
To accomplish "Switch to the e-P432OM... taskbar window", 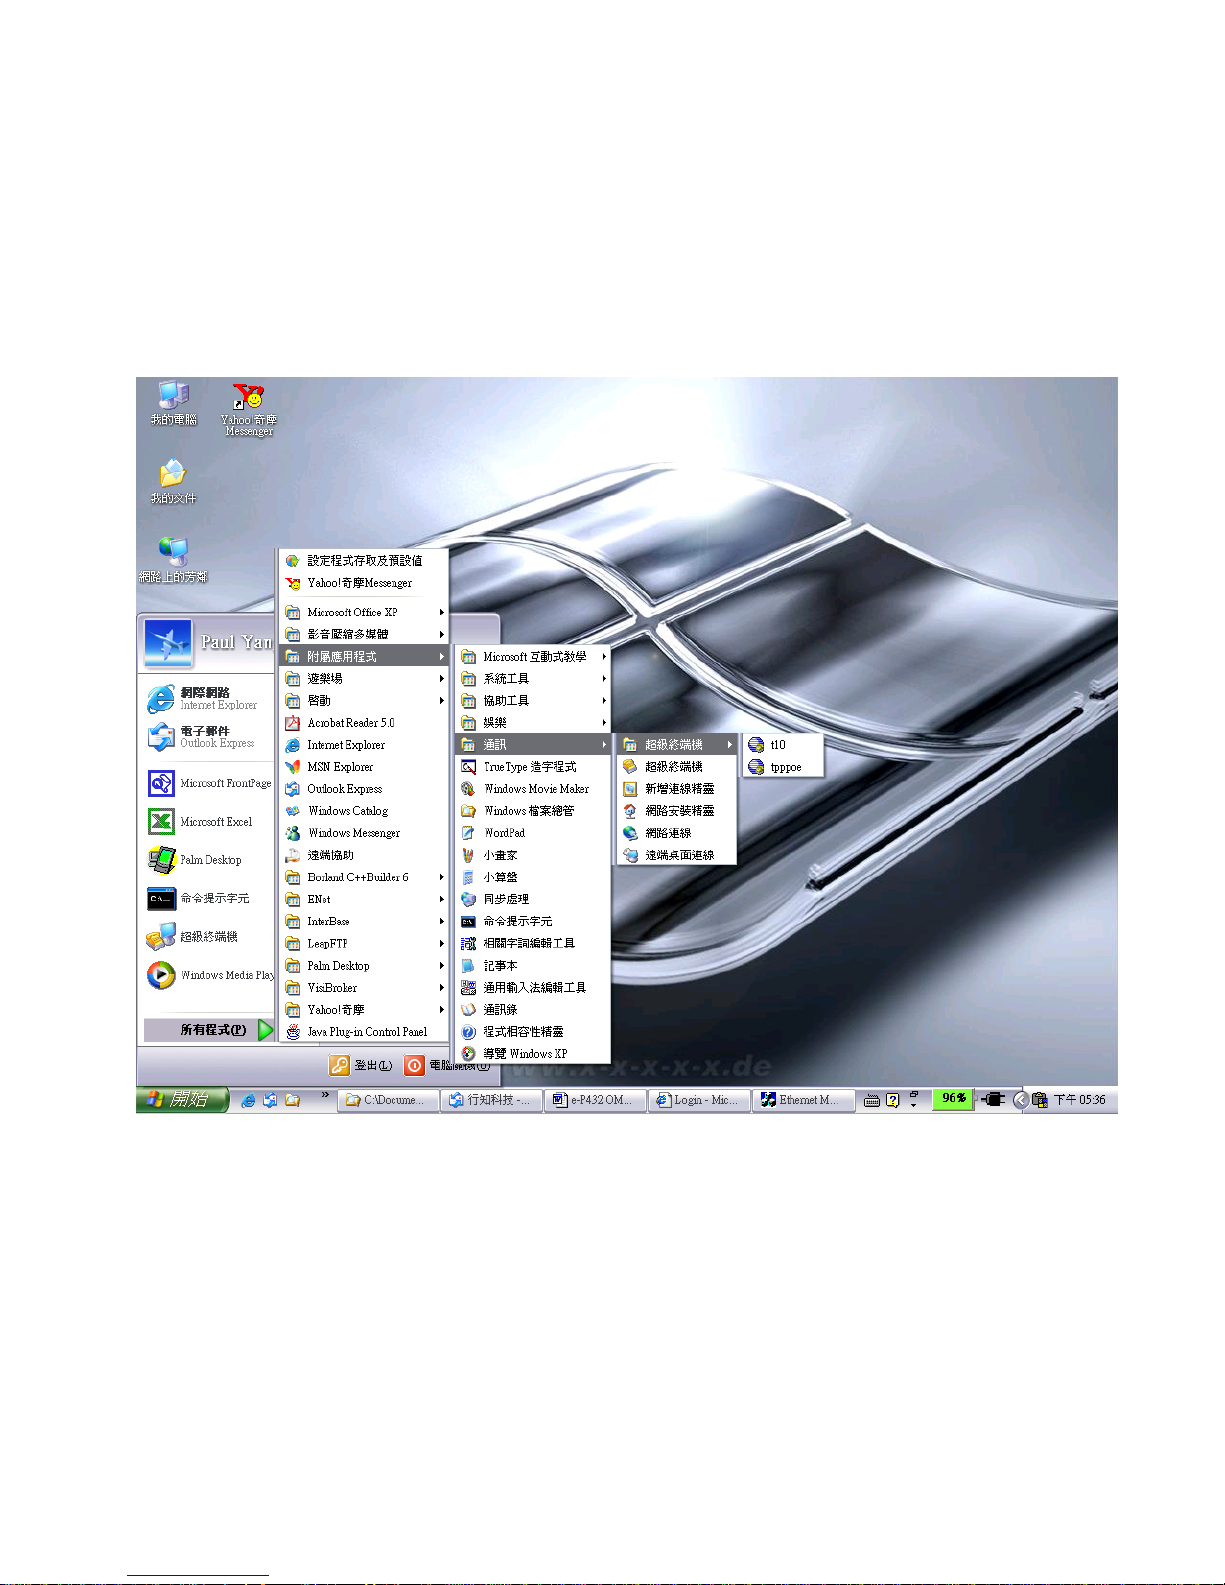I will (x=595, y=1100).
